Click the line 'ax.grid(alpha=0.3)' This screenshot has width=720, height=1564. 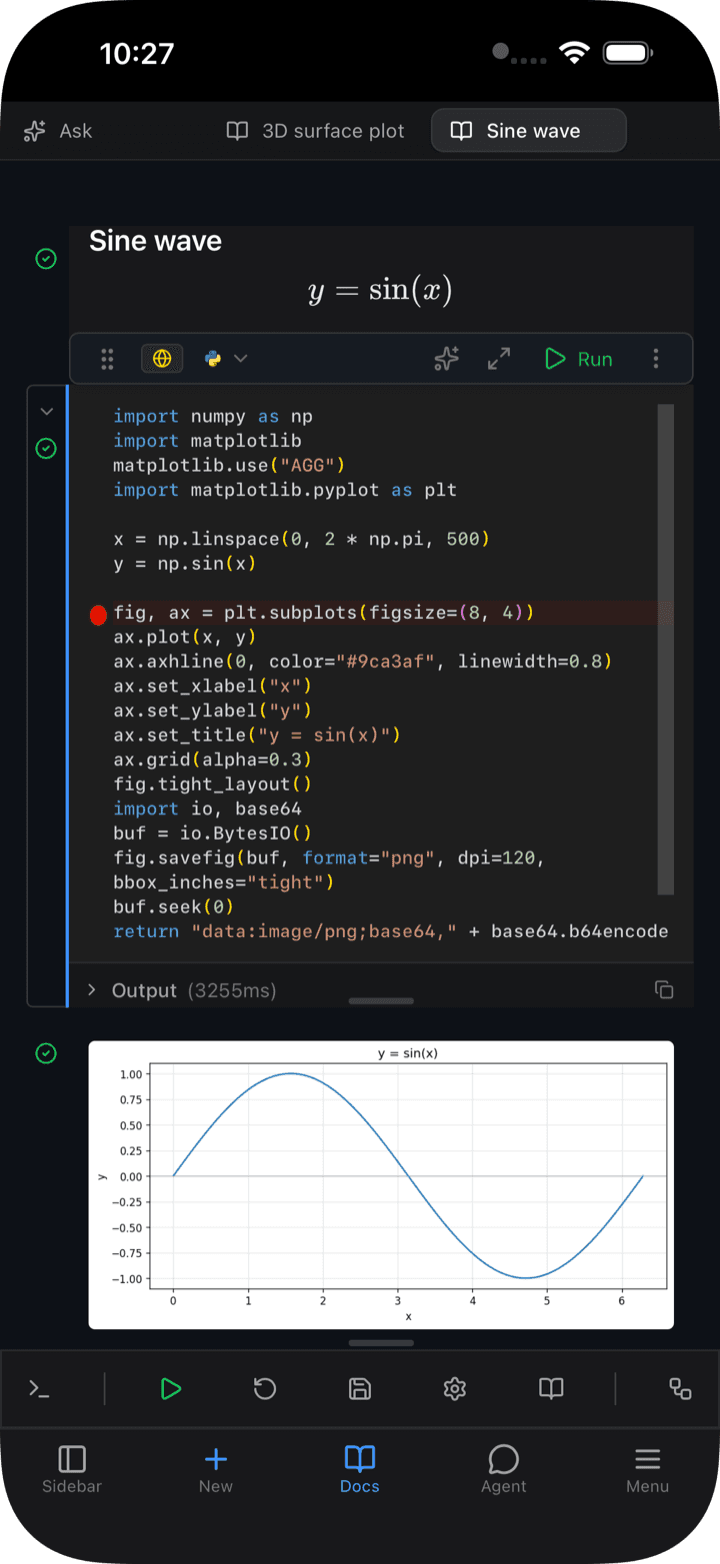coord(213,760)
